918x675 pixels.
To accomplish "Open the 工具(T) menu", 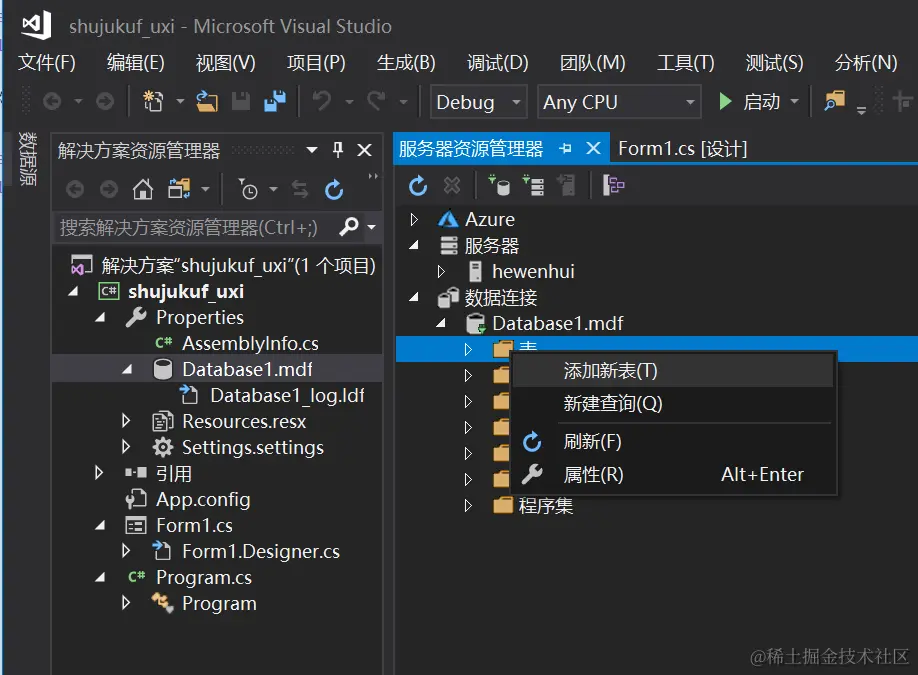I will coord(686,63).
